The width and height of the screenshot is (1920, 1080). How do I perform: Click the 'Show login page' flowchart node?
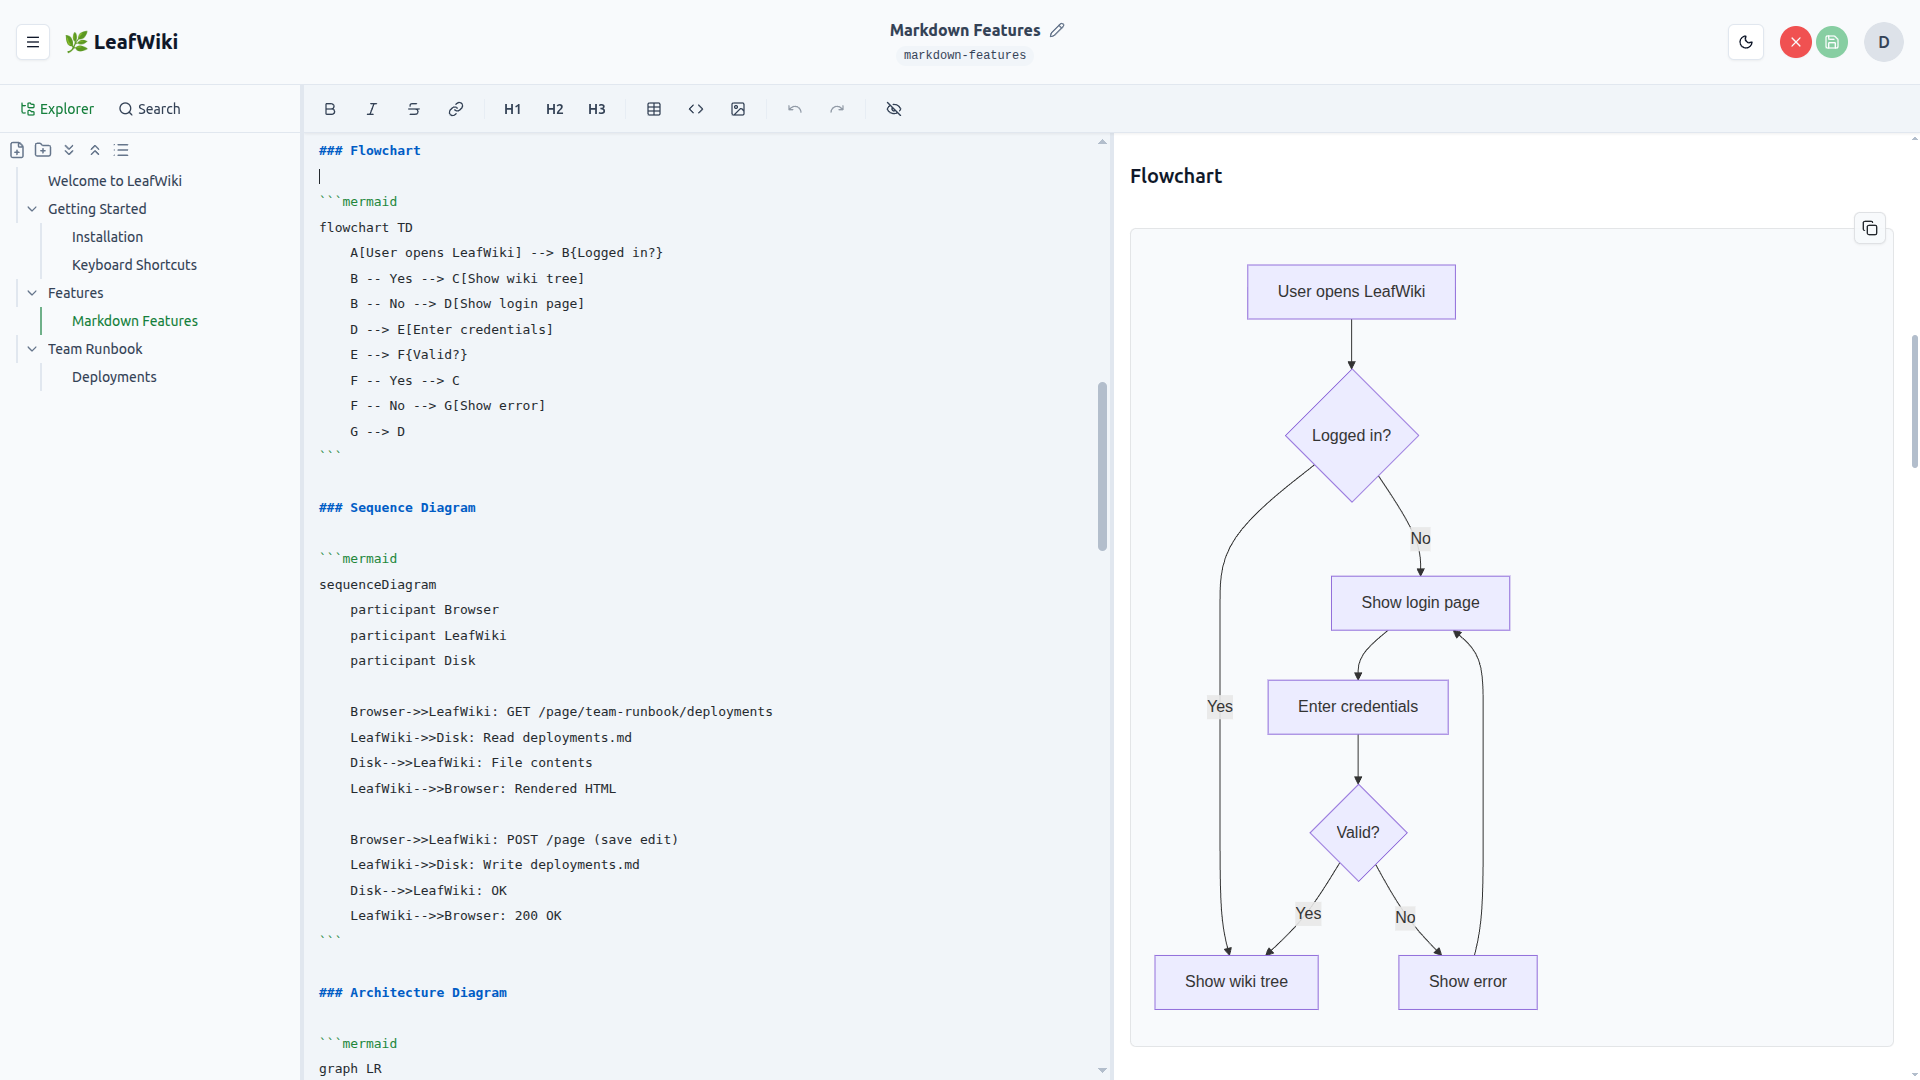coord(1420,603)
